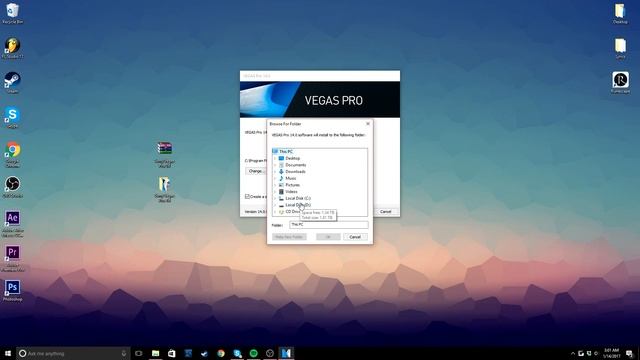Click the 'Ask me anything' search box
The image size is (640, 360).
(73, 353)
